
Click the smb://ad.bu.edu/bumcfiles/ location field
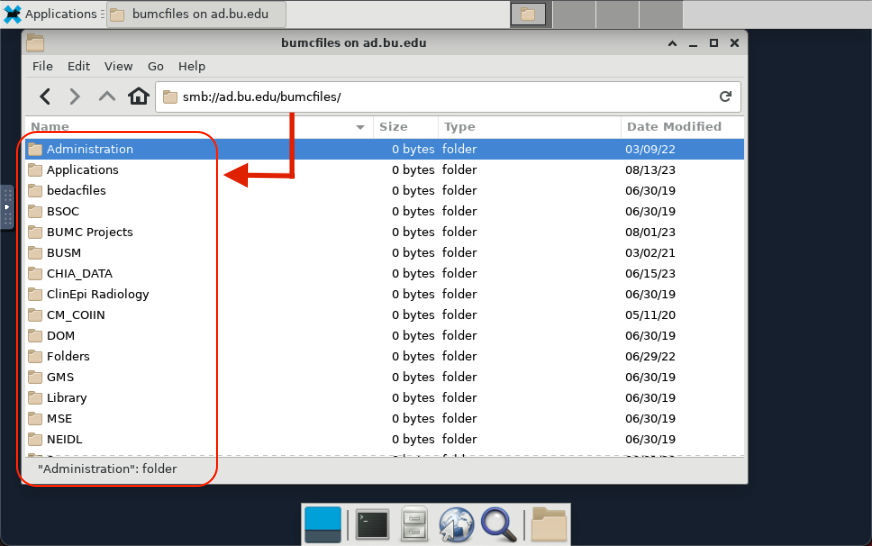448,97
